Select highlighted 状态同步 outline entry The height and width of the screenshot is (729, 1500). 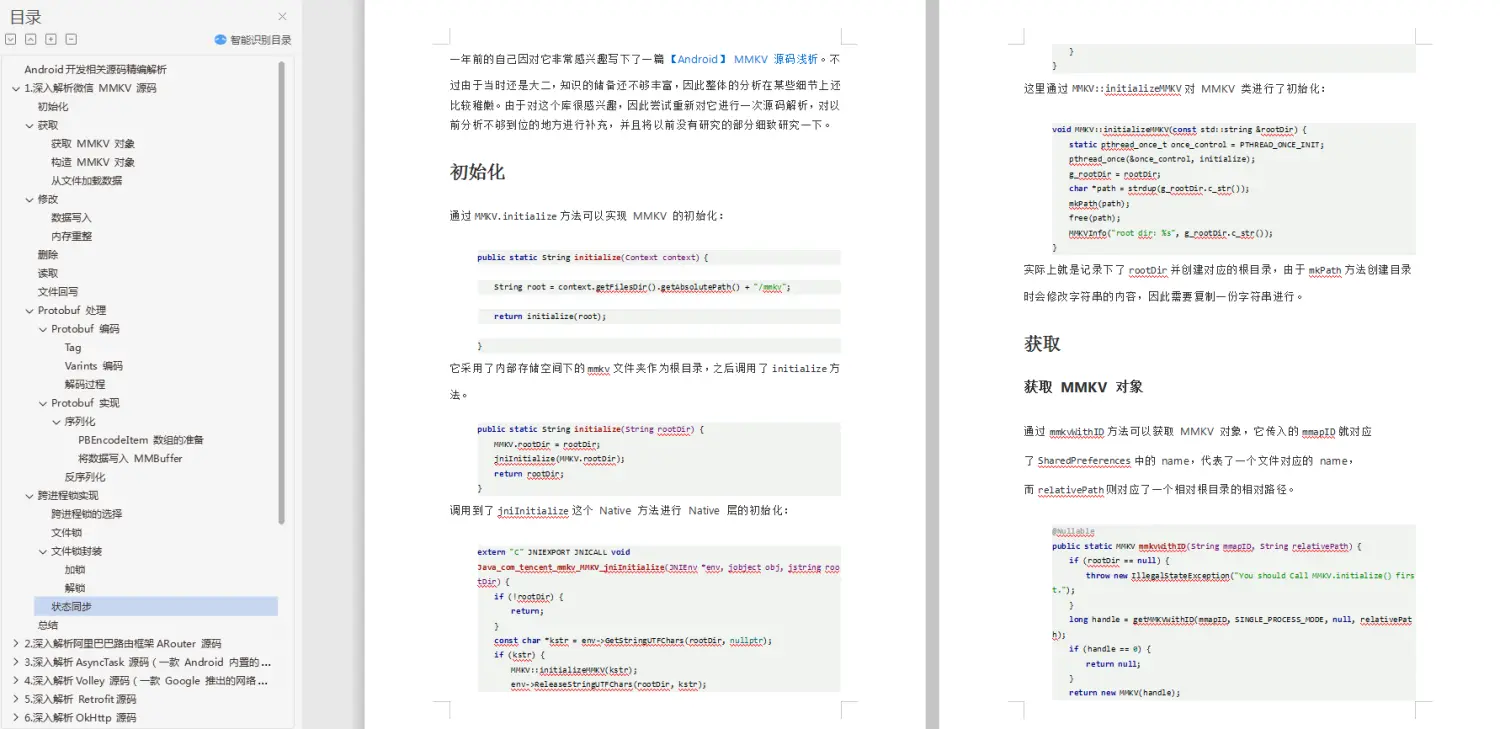[x=156, y=606]
